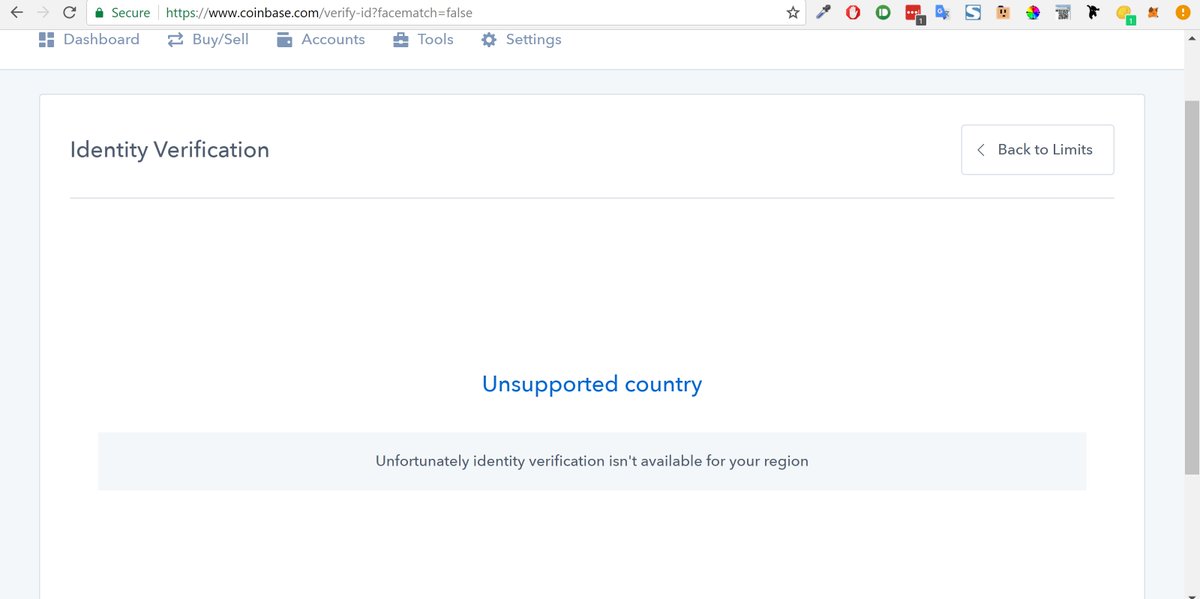Click the Unsupported country heading
The width and height of the screenshot is (1200, 599).
(x=592, y=384)
